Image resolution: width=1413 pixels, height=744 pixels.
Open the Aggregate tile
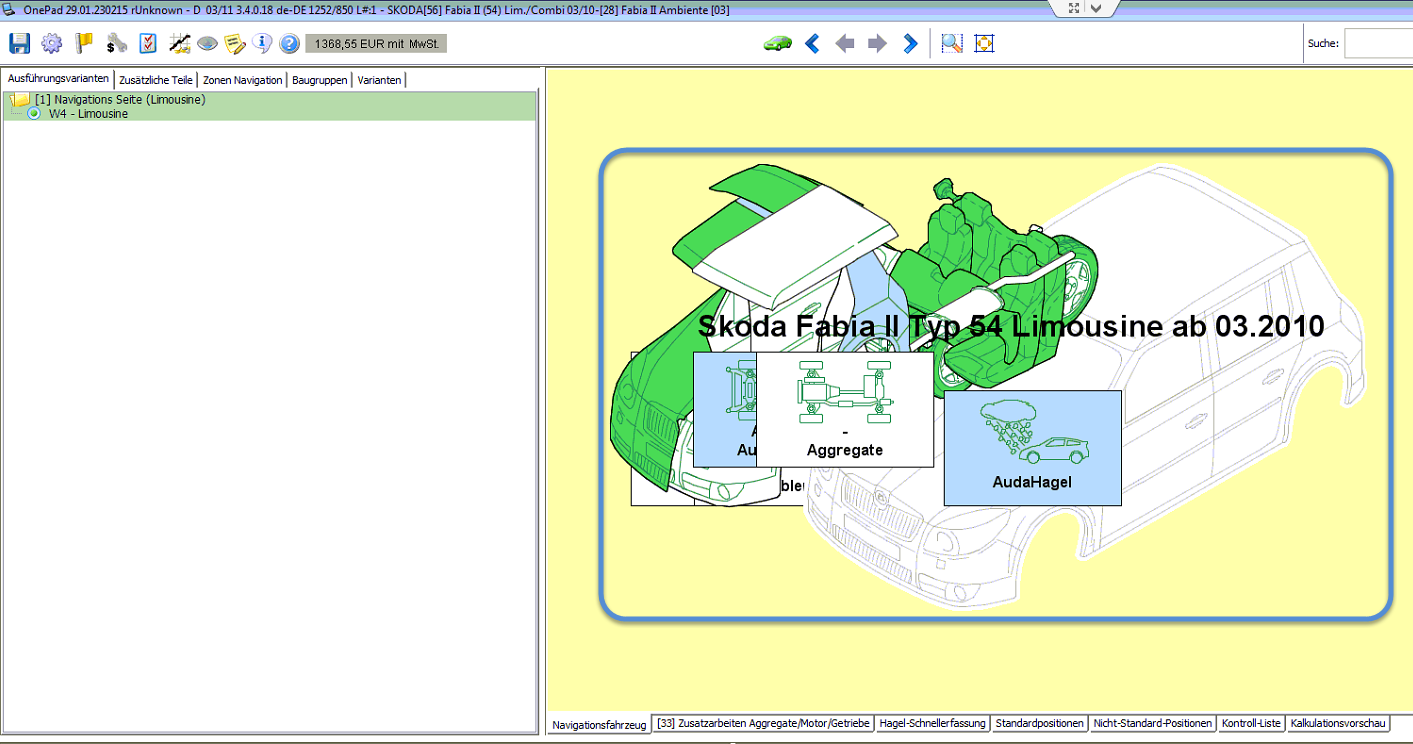coord(845,409)
